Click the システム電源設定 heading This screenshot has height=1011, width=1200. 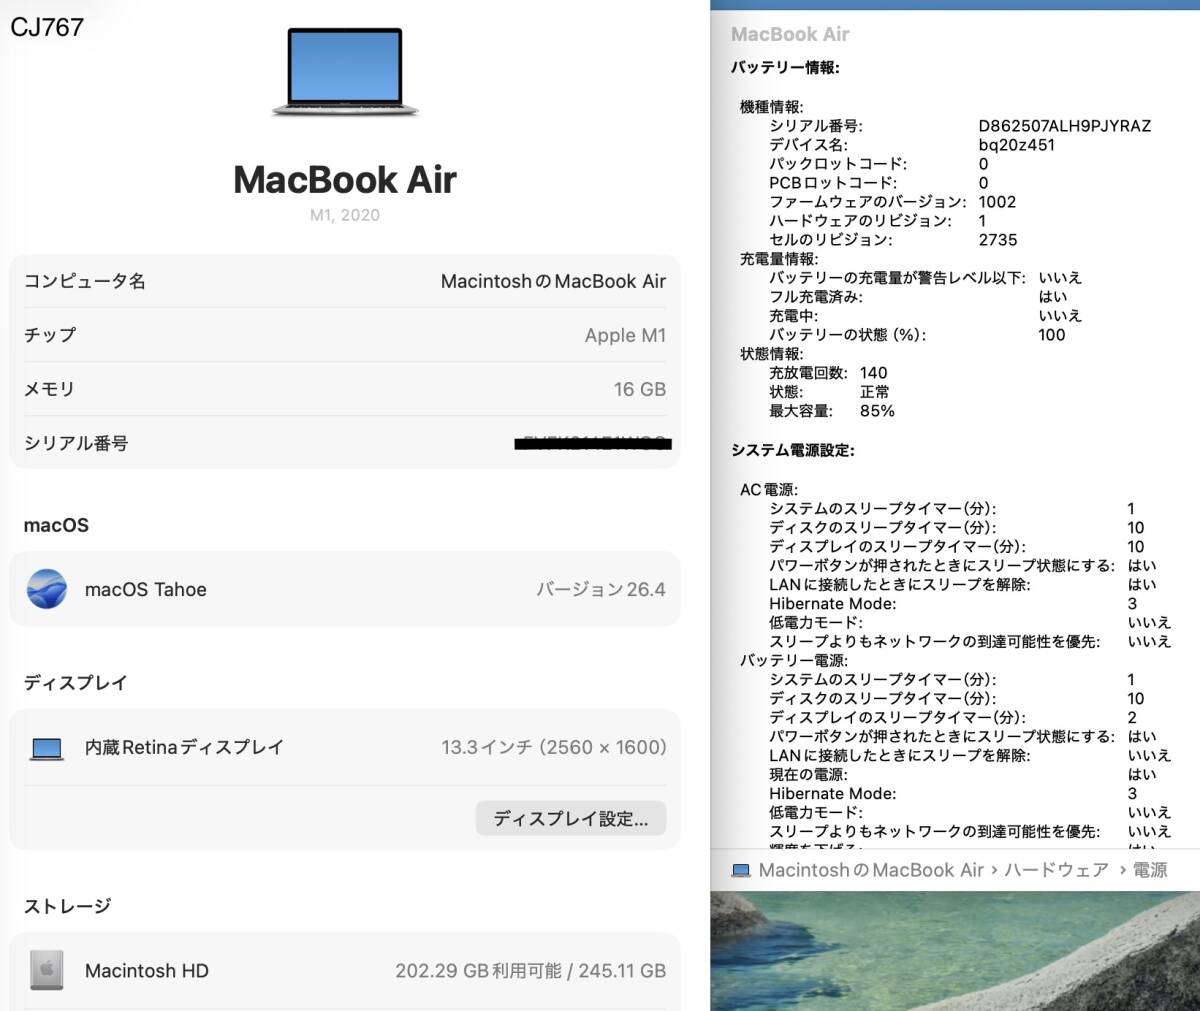pyautogui.click(x=793, y=450)
